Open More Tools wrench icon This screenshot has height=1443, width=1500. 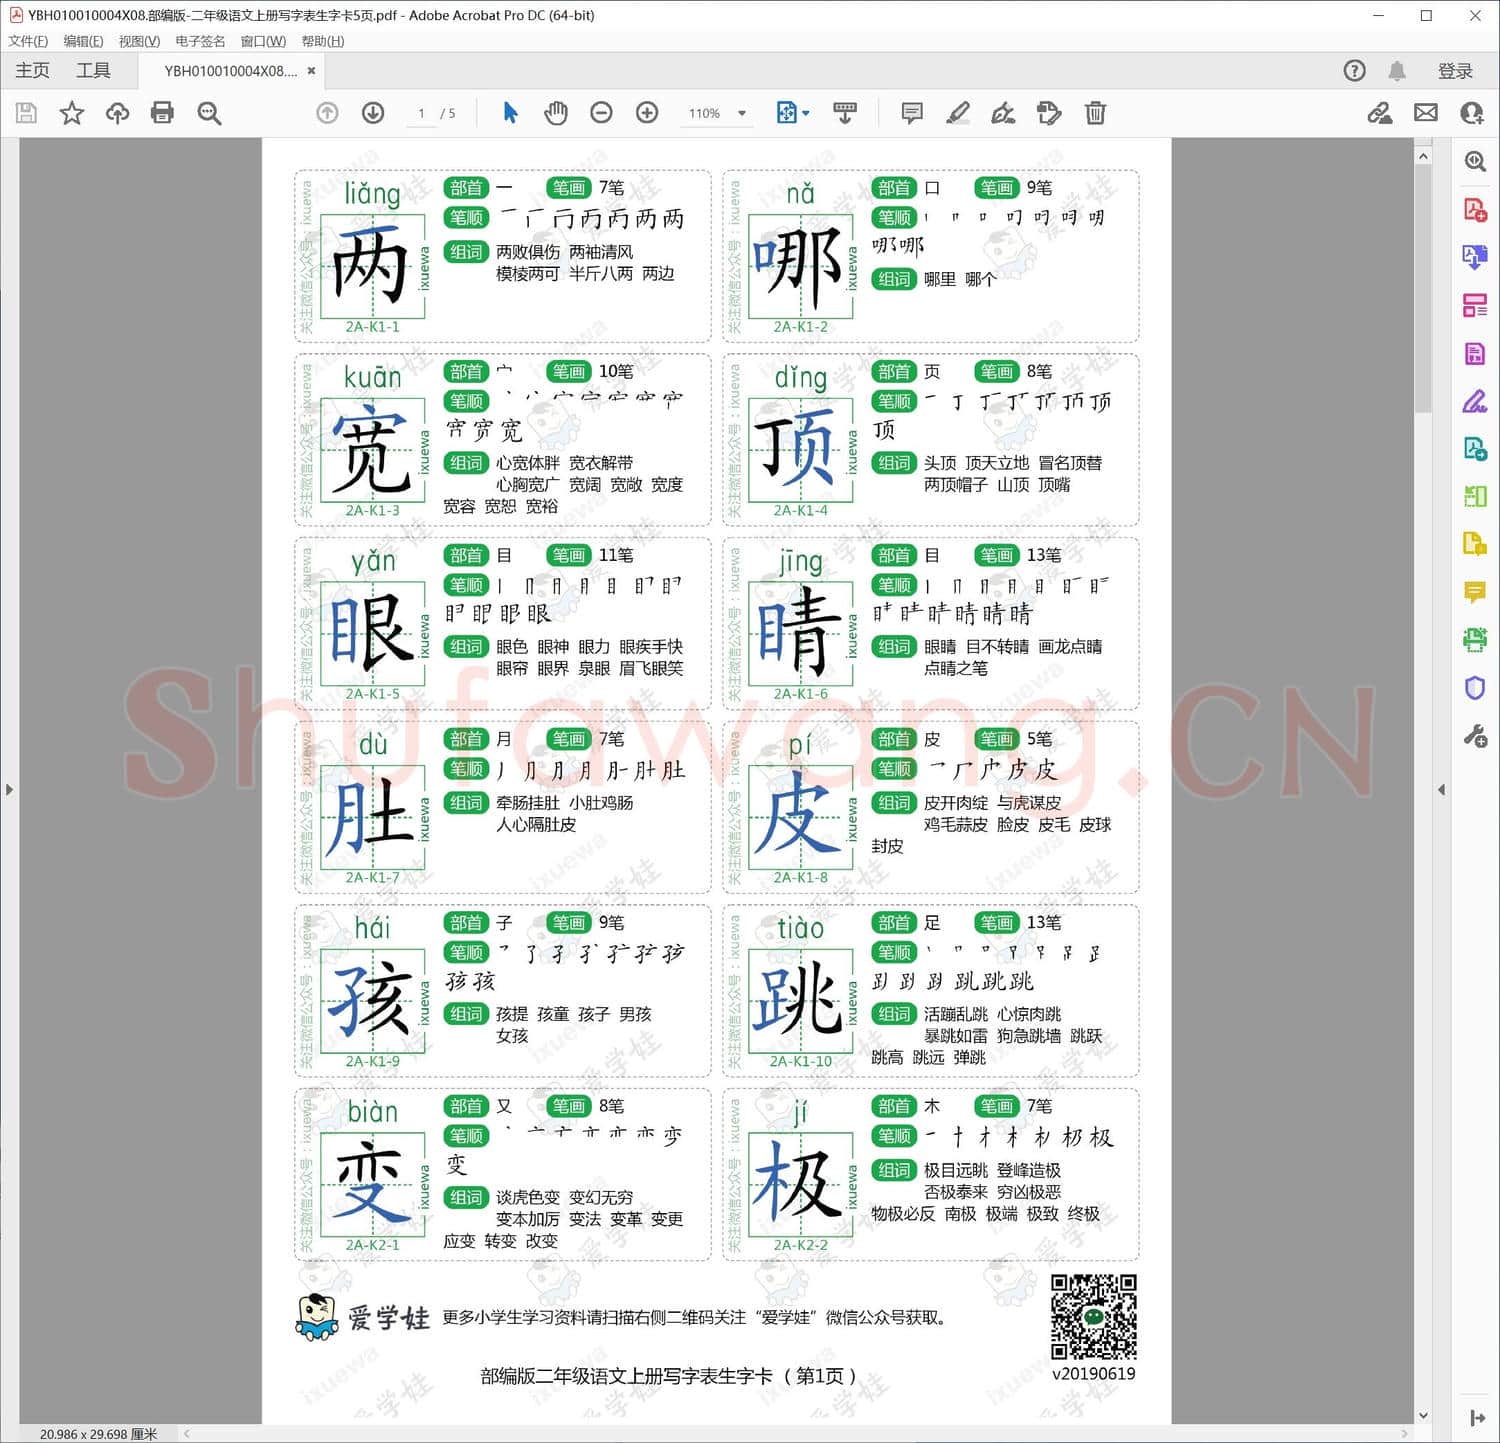click(1475, 737)
